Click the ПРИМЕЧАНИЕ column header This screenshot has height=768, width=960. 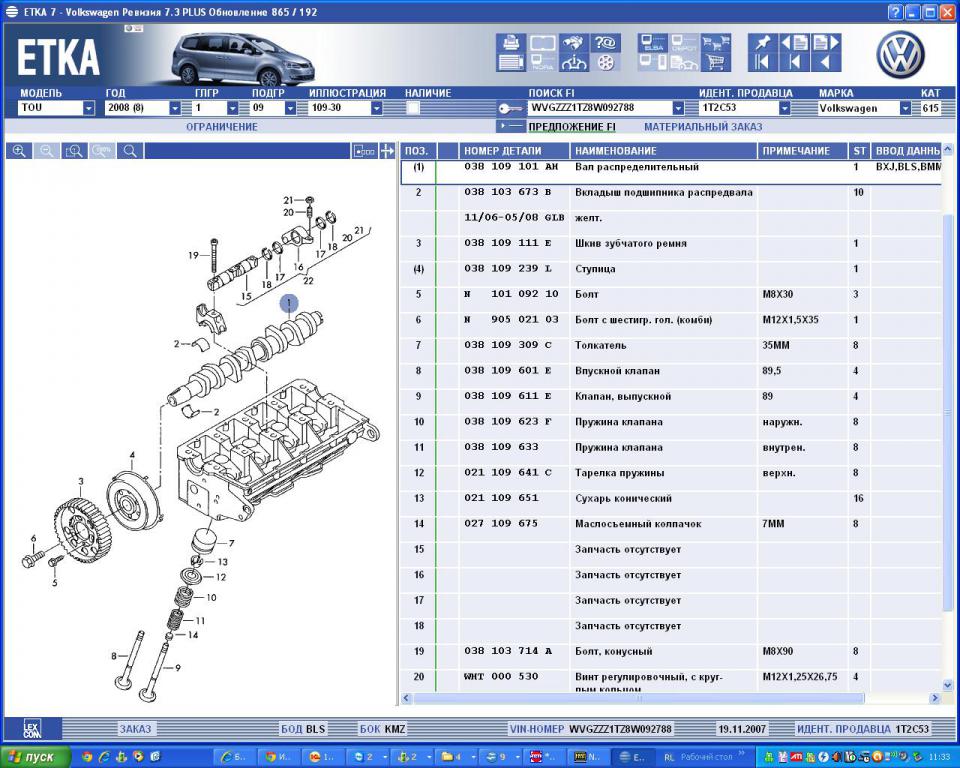pyautogui.click(x=802, y=151)
